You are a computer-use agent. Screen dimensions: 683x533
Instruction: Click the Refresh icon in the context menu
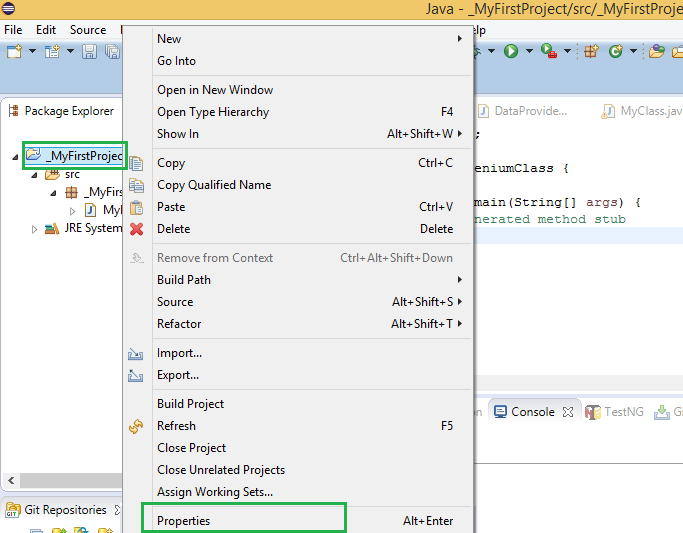(x=137, y=426)
